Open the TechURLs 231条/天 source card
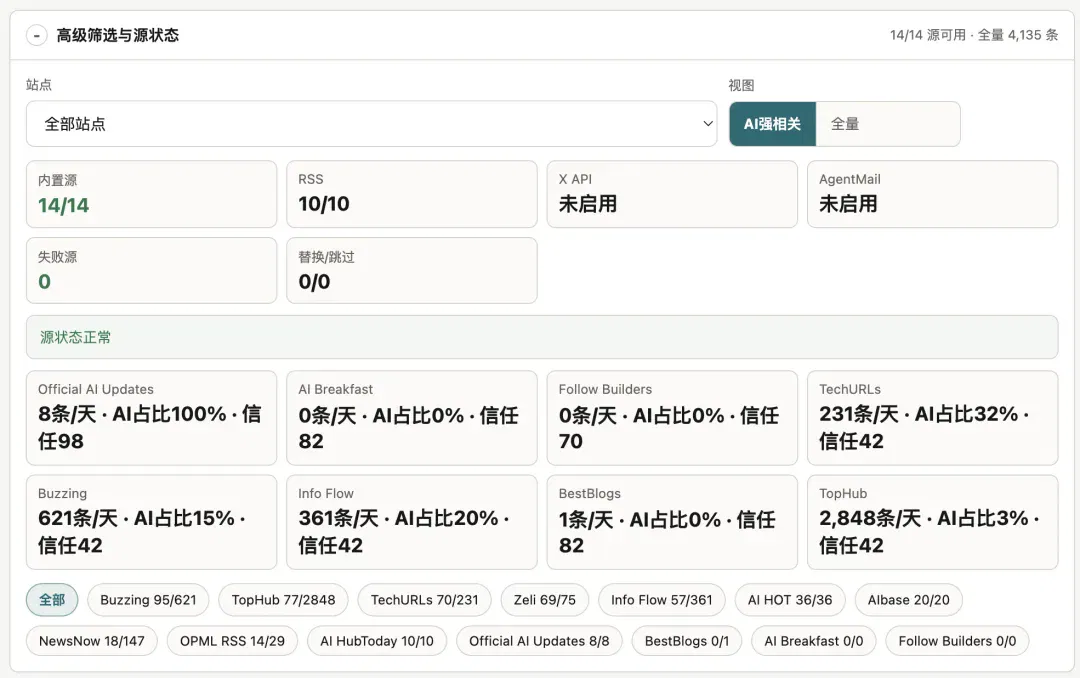1080x678 pixels. pos(933,418)
